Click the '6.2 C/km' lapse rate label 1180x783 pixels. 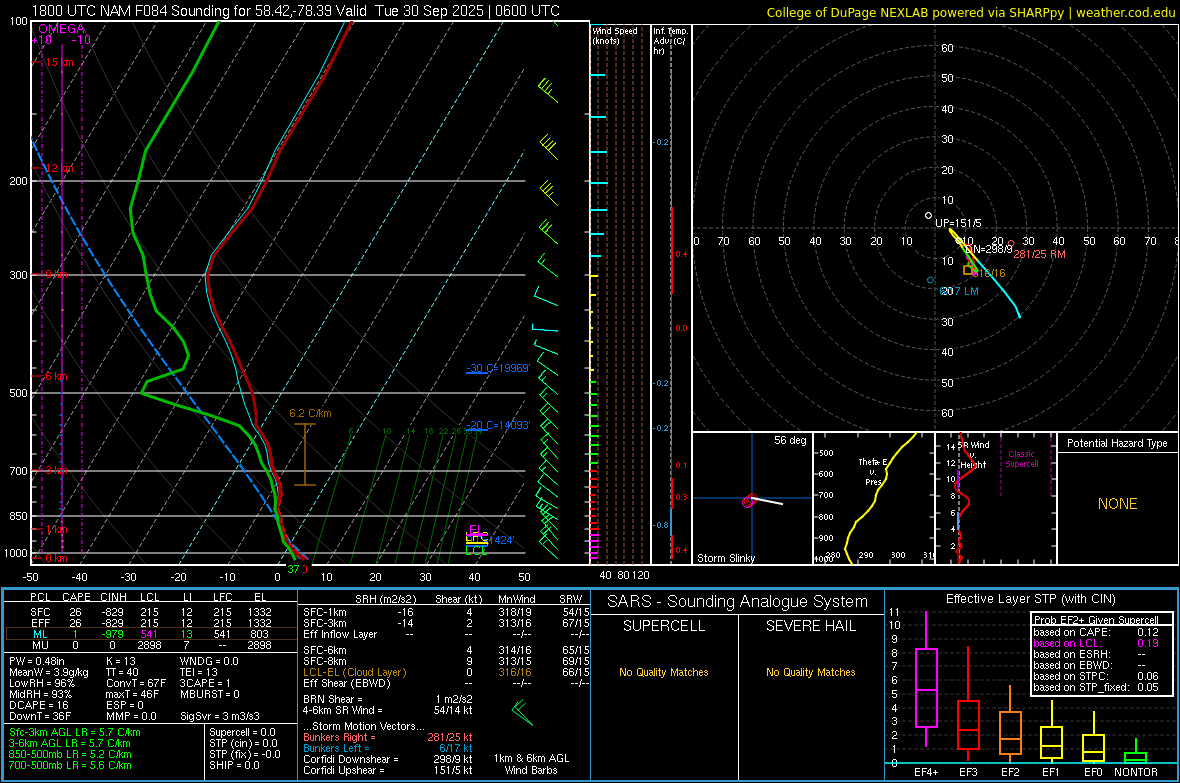(310, 413)
